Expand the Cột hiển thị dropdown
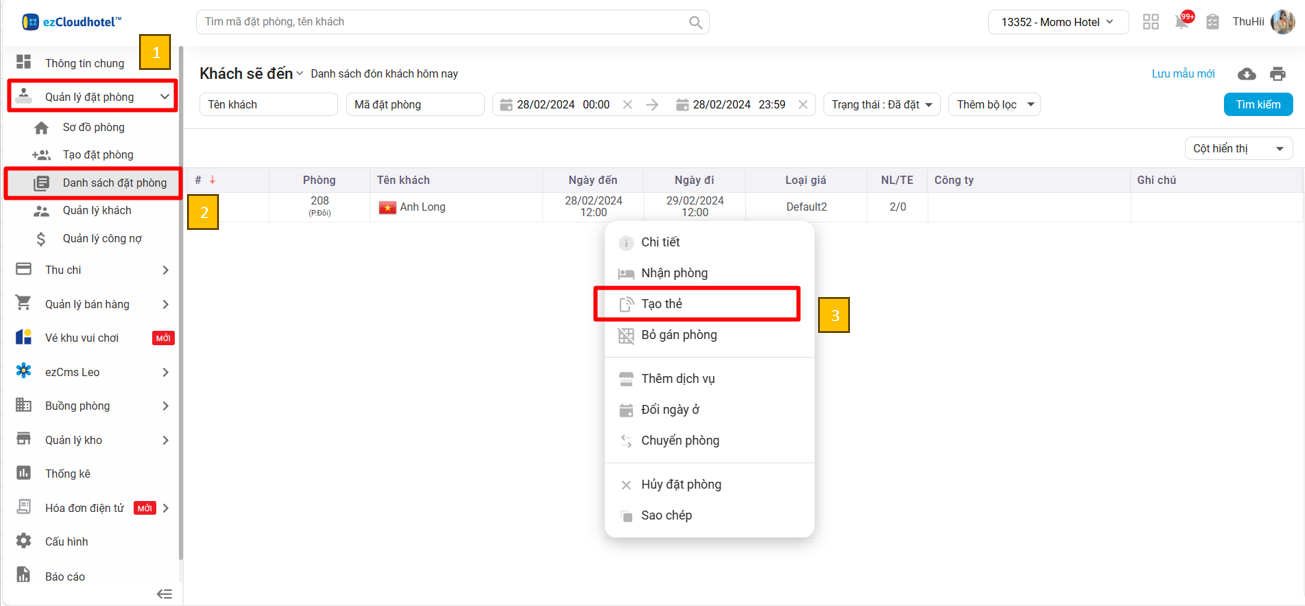The width and height of the screenshot is (1305, 606). (1238, 149)
